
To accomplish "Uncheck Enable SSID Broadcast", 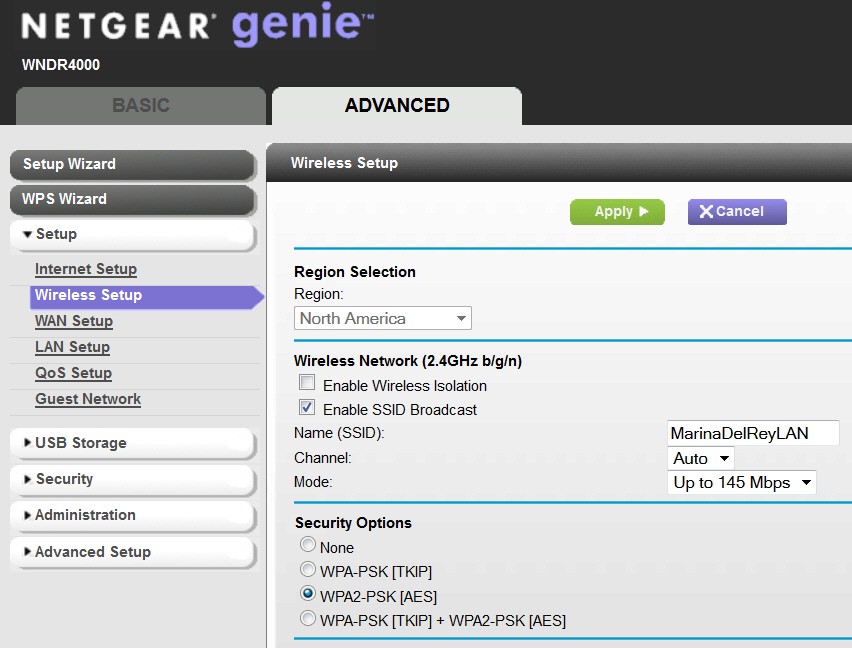I will (307, 407).
